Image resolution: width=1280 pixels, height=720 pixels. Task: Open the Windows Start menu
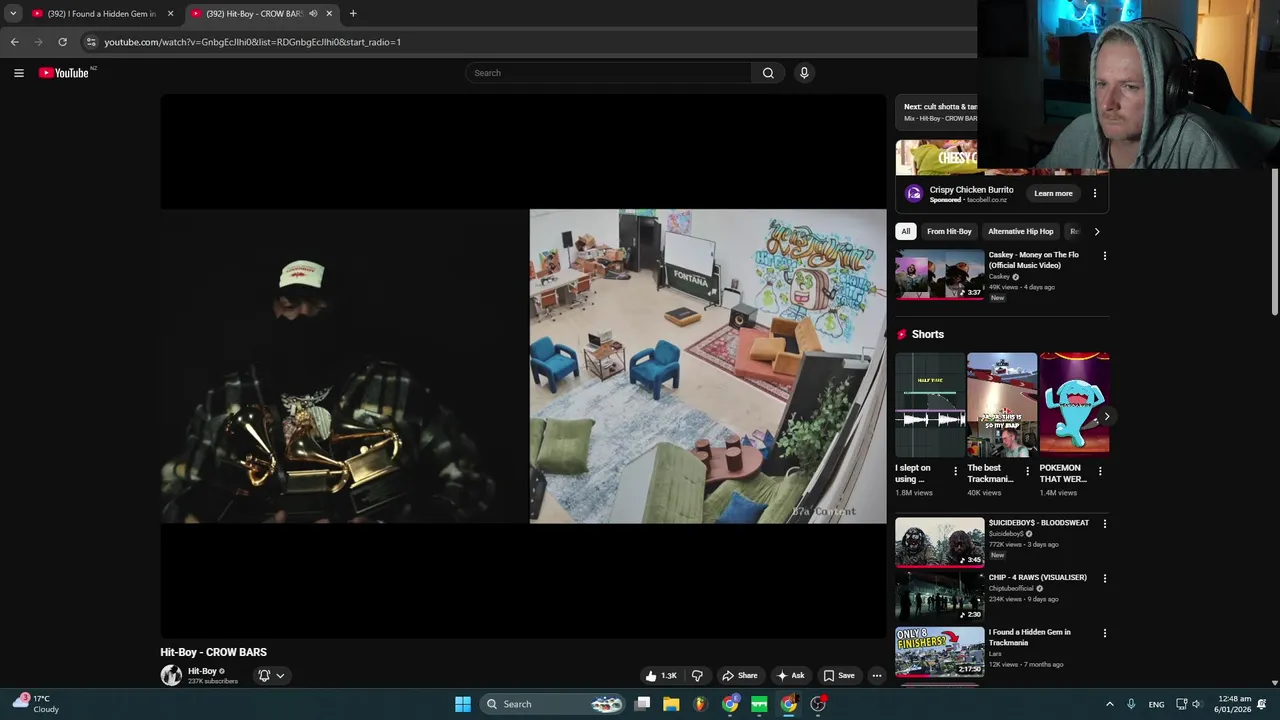[463, 704]
